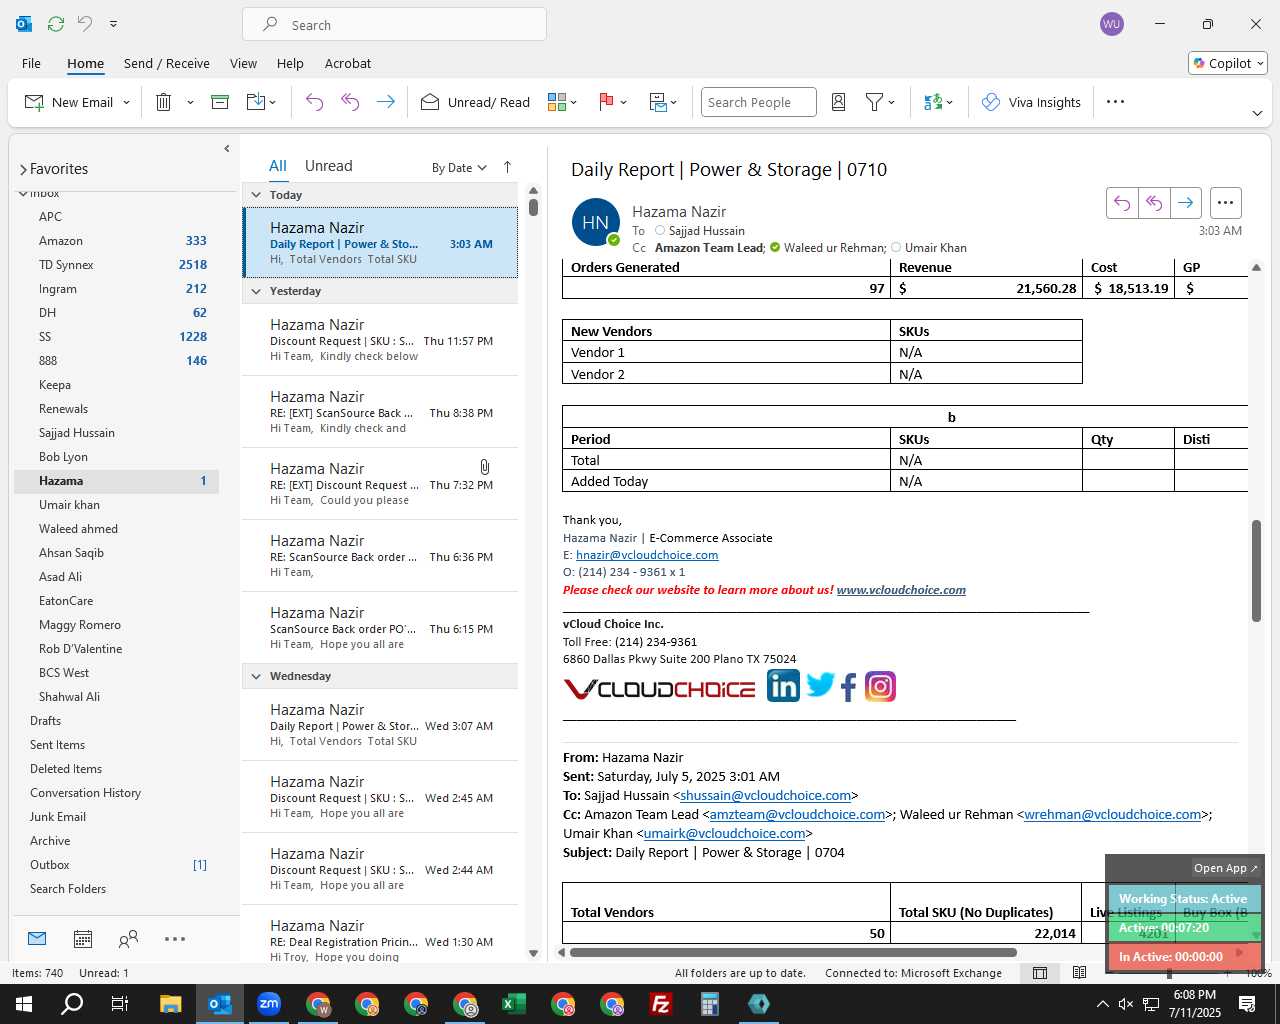Click the Follow Up flag icon

606,102
